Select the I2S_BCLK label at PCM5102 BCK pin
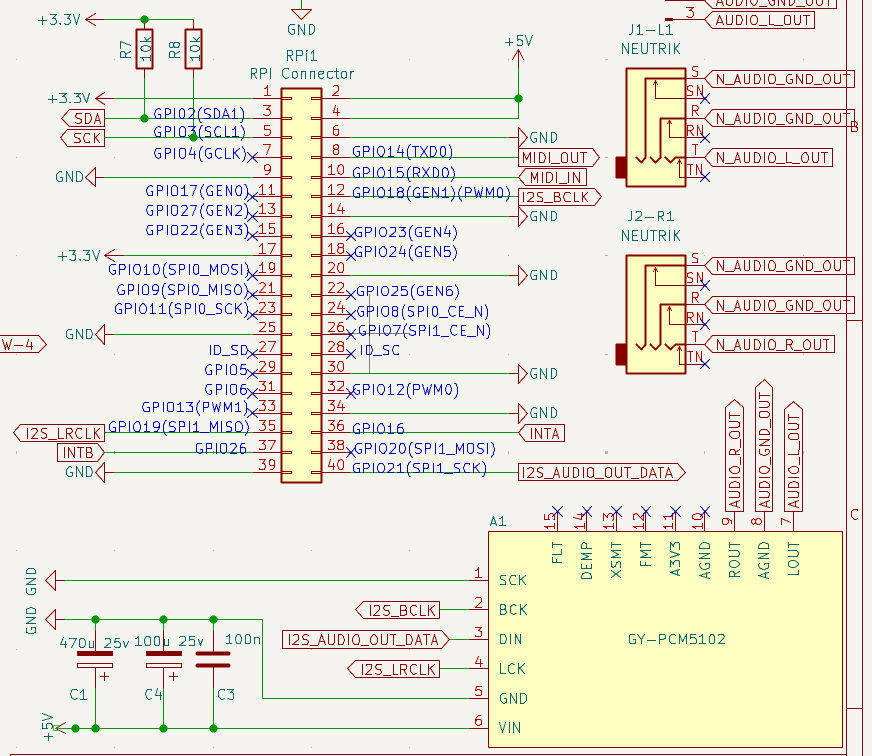The width and height of the screenshot is (872, 756). click(400, 610)
